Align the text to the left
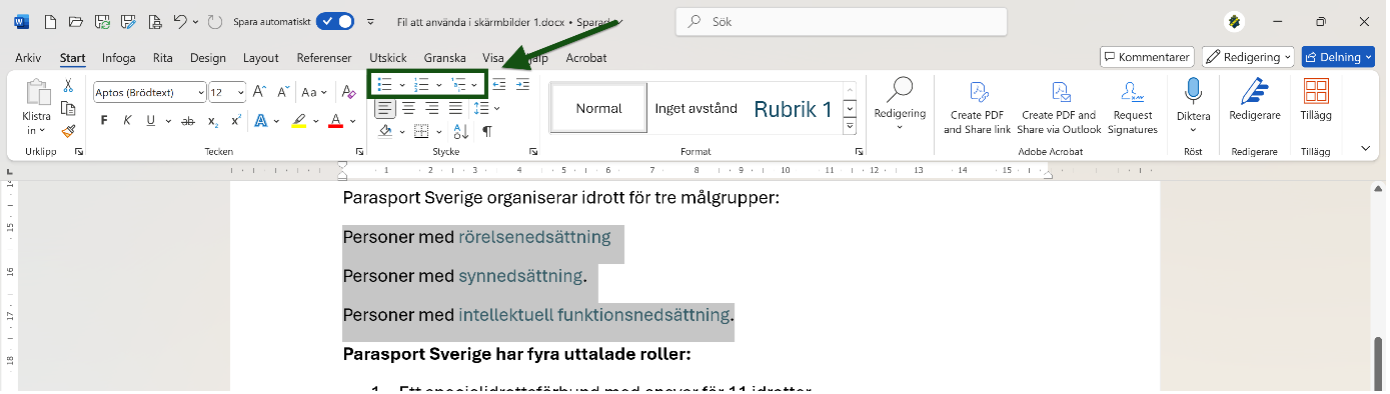The height and width of the screenshot is (394, 1390). click(384, 108)
